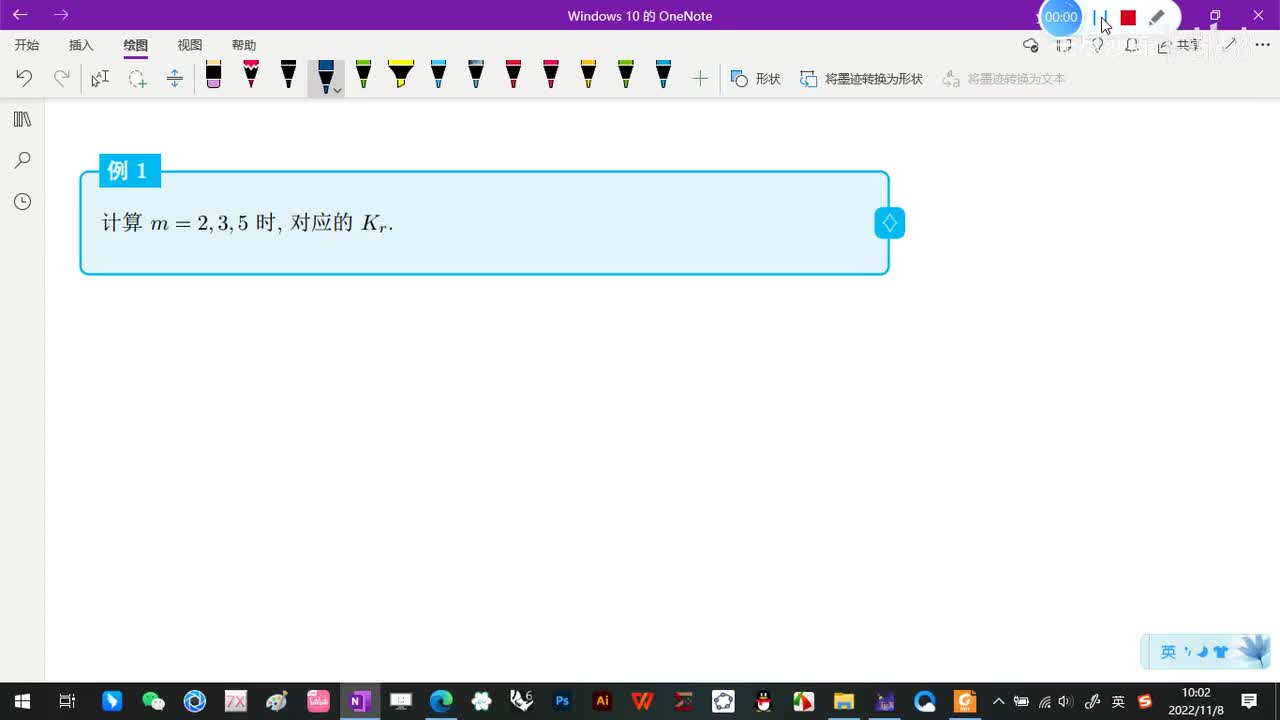This screenshot has height=720, width=1280.
Task: Open Photoshop from the taskbar
Action: (562, 701)
